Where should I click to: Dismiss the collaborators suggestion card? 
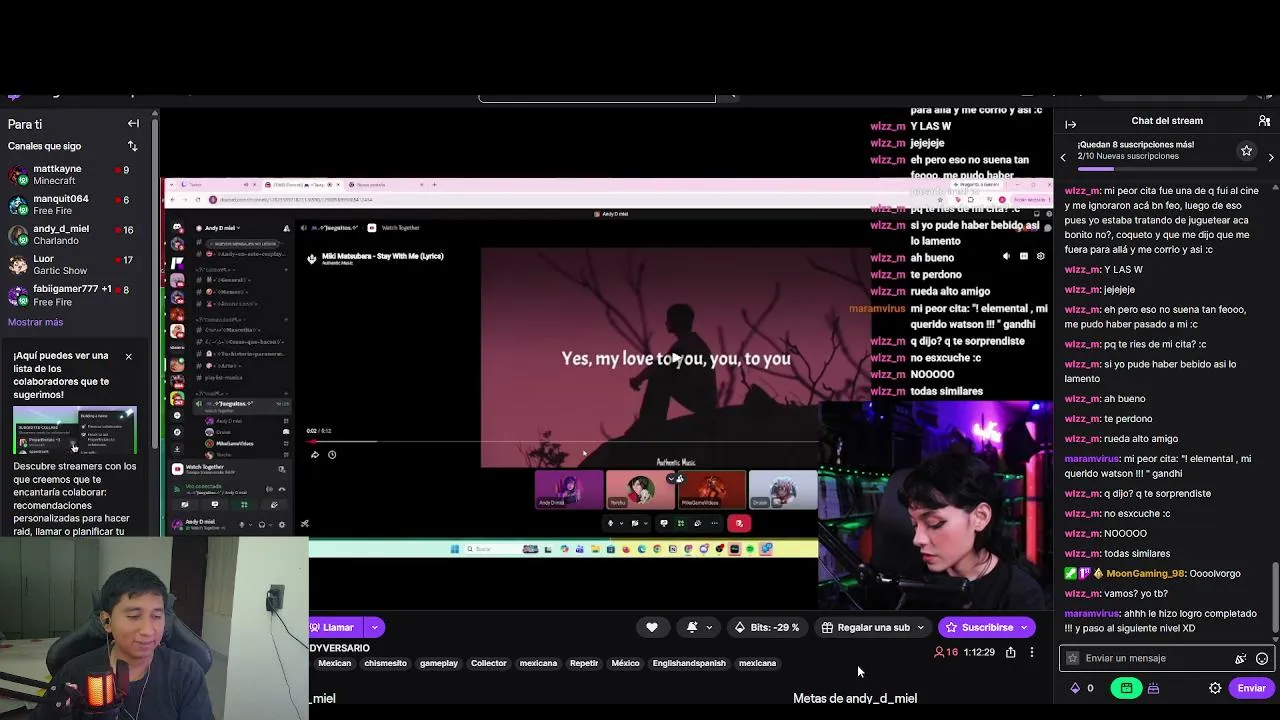coord(128,357)
